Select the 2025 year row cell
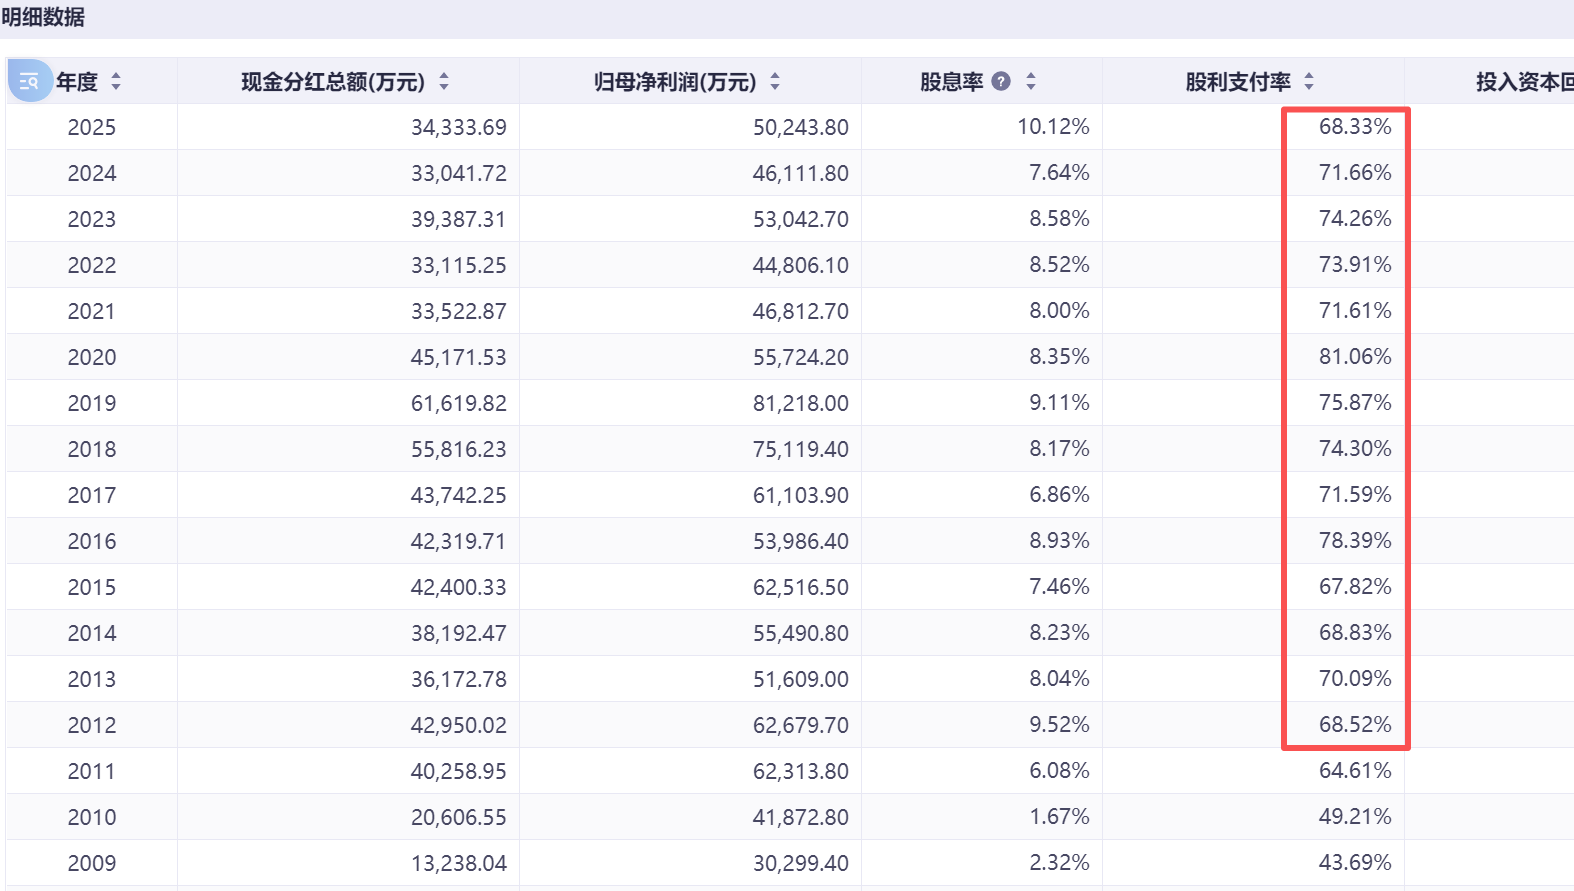Screen dimensions: 1574x891 point(92,127)
